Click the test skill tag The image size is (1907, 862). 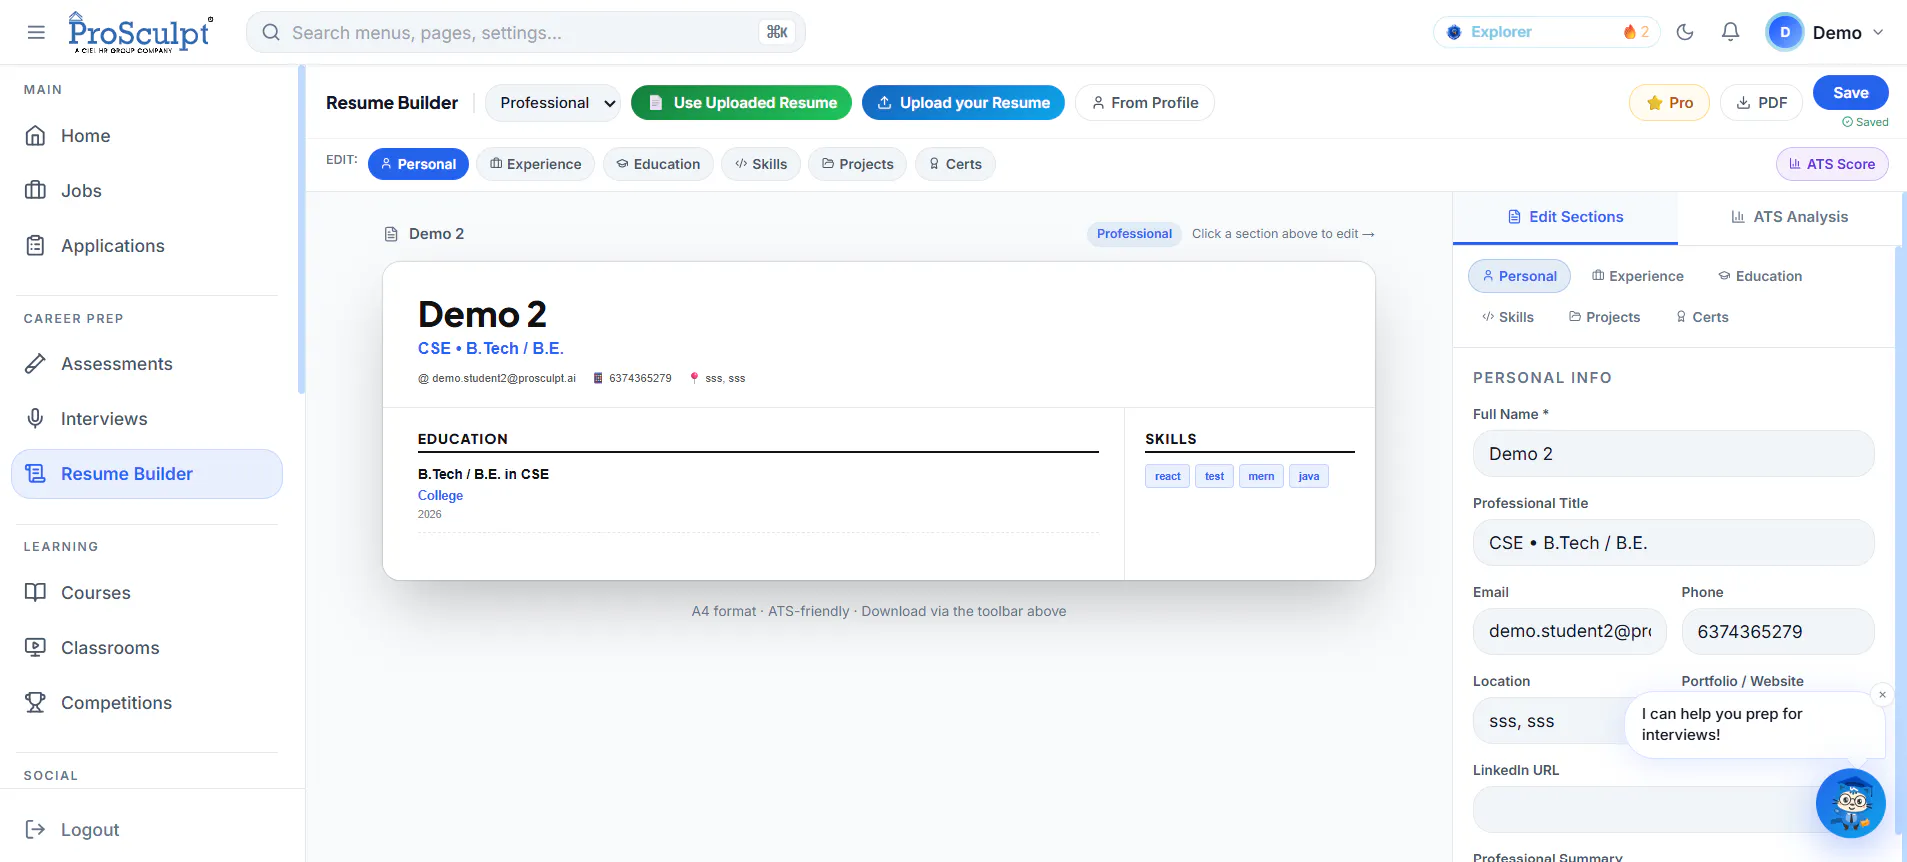click(x=1214, y=476)
